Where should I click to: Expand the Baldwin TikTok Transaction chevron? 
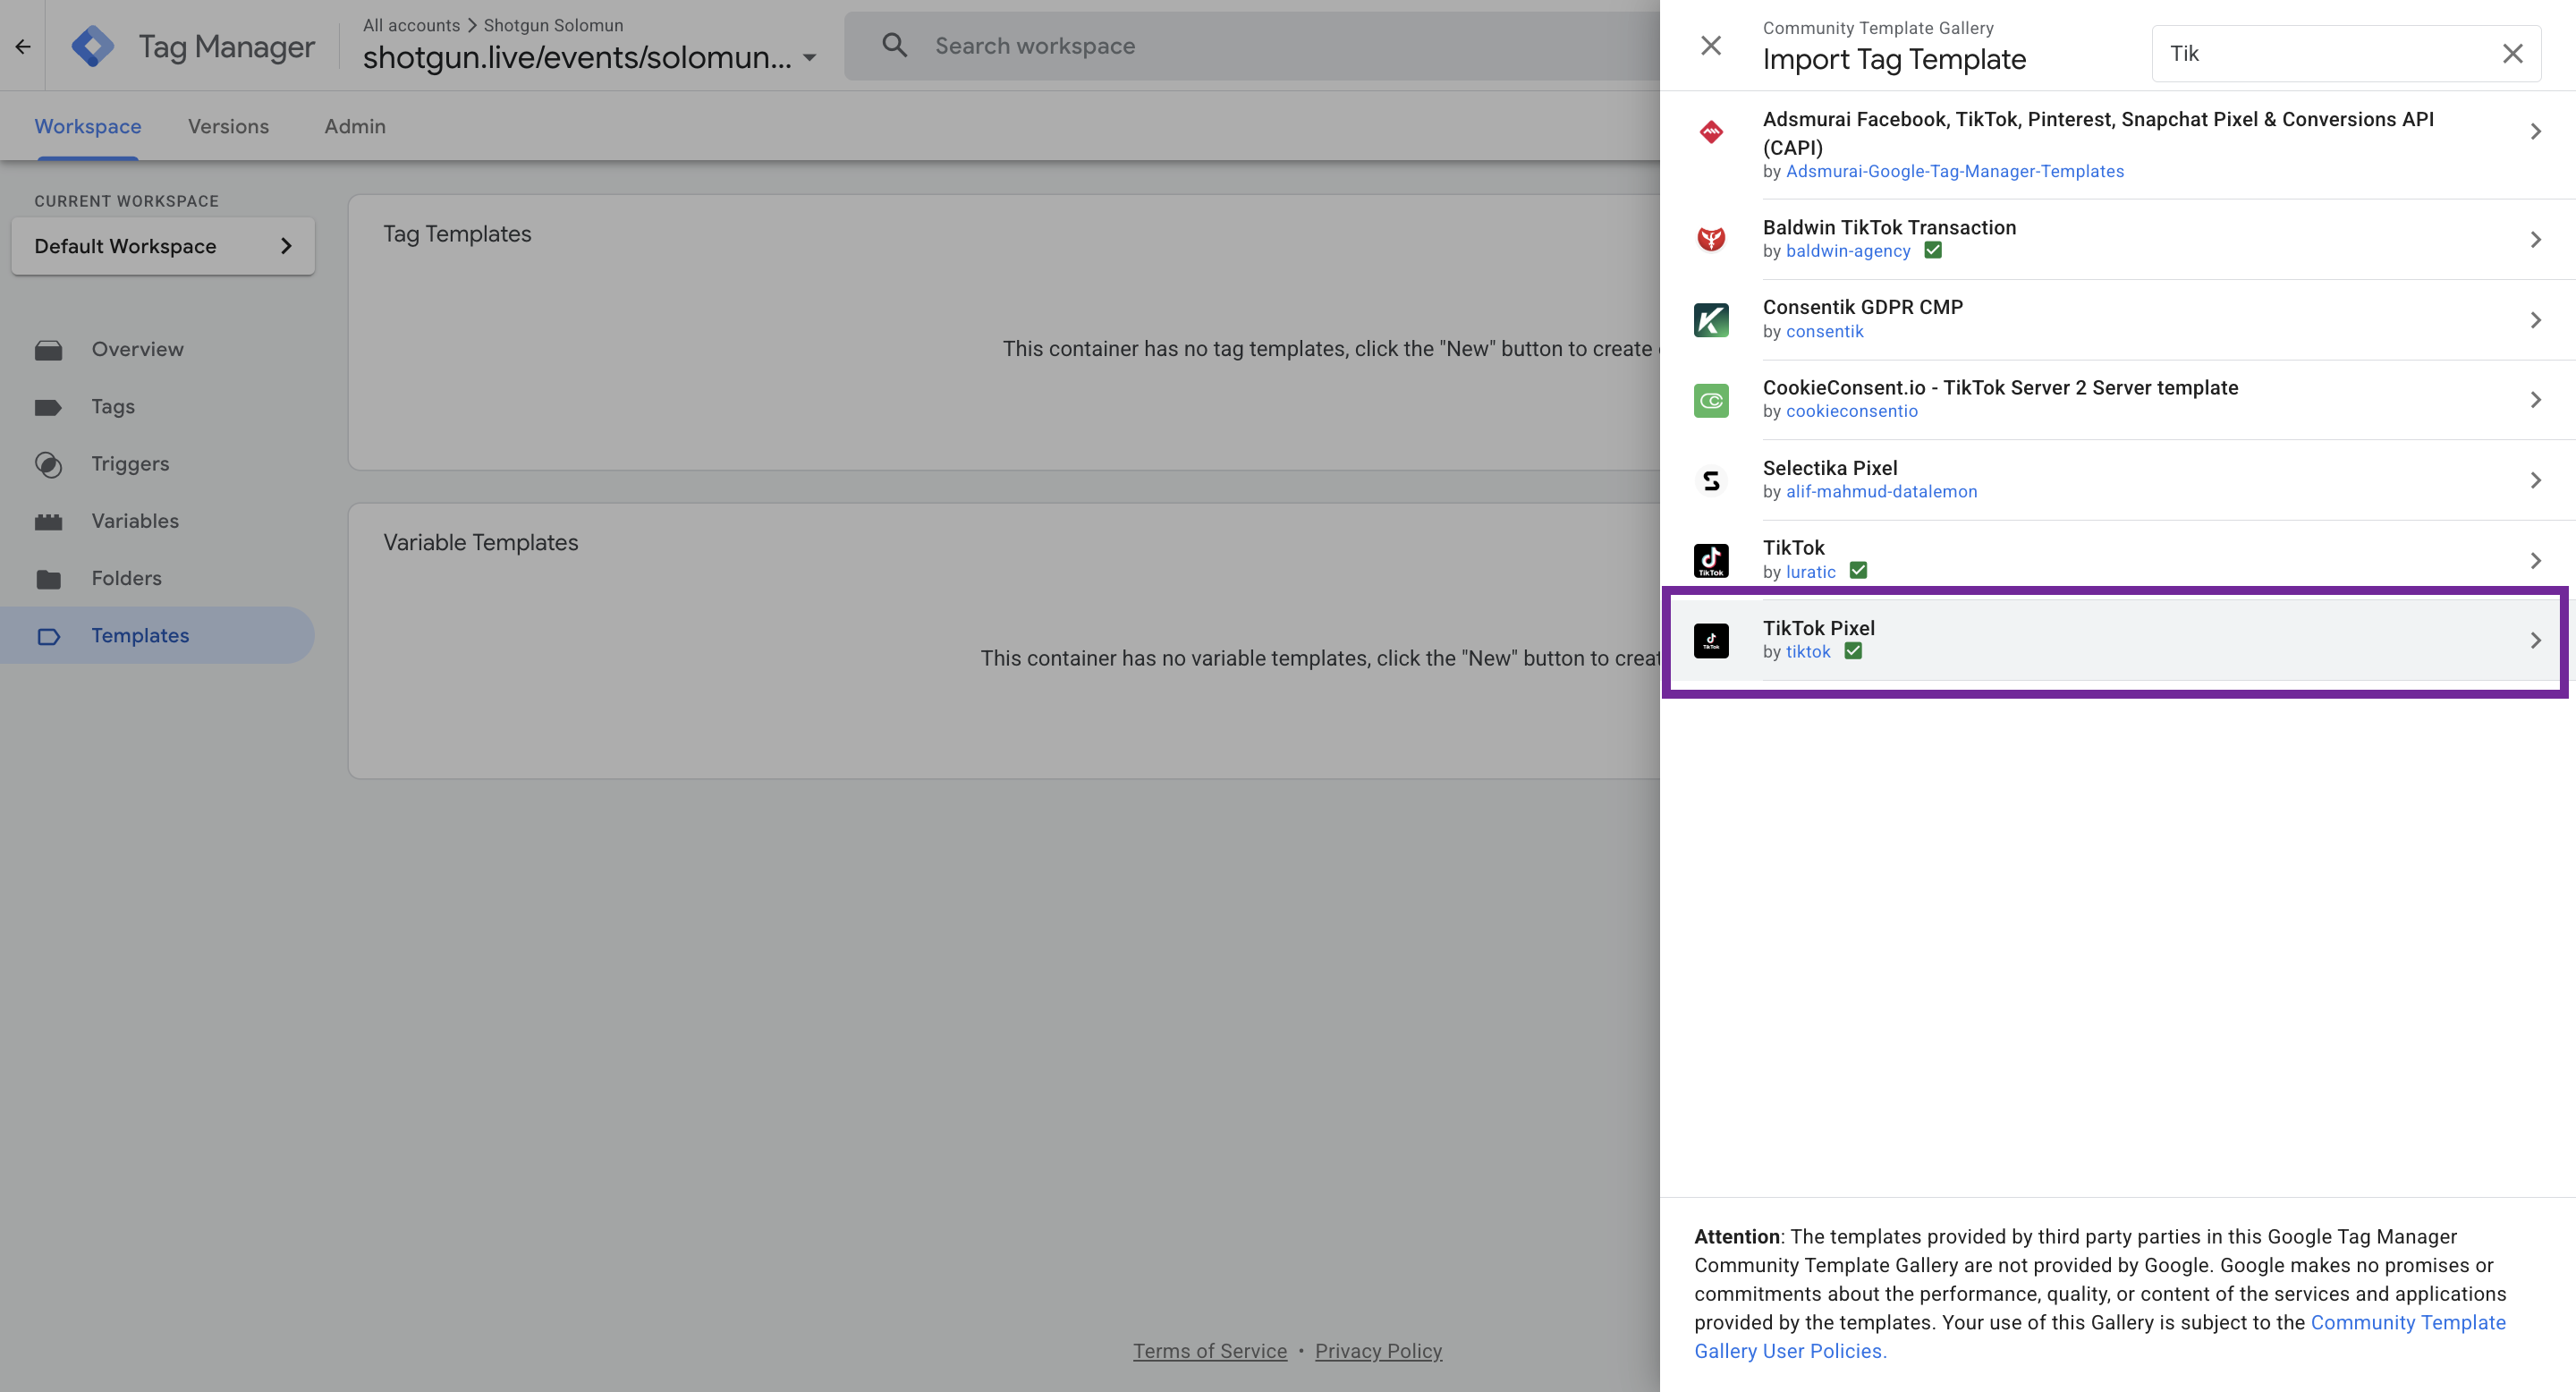tap(2535, 239)
